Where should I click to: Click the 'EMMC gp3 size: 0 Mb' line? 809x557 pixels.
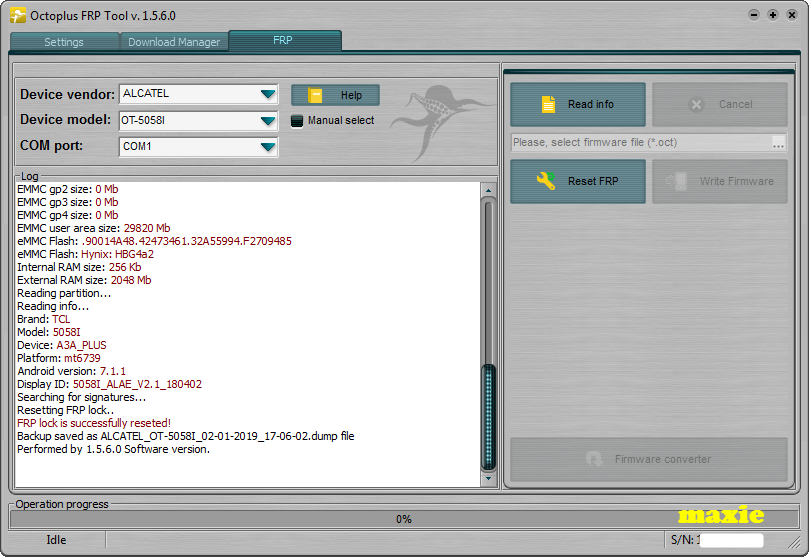[x=68, y=202]
